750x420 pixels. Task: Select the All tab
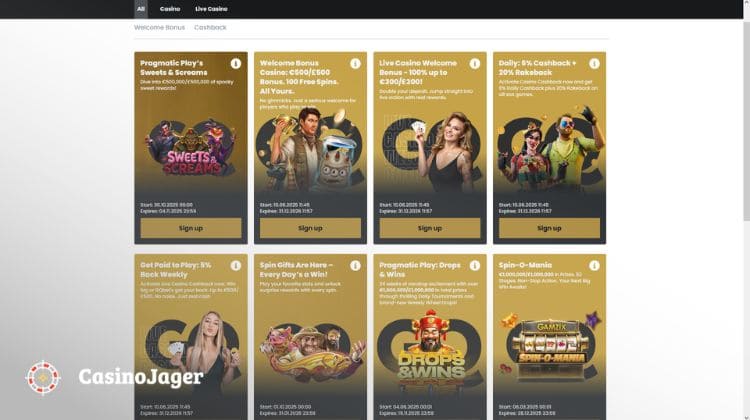(141, 9)
